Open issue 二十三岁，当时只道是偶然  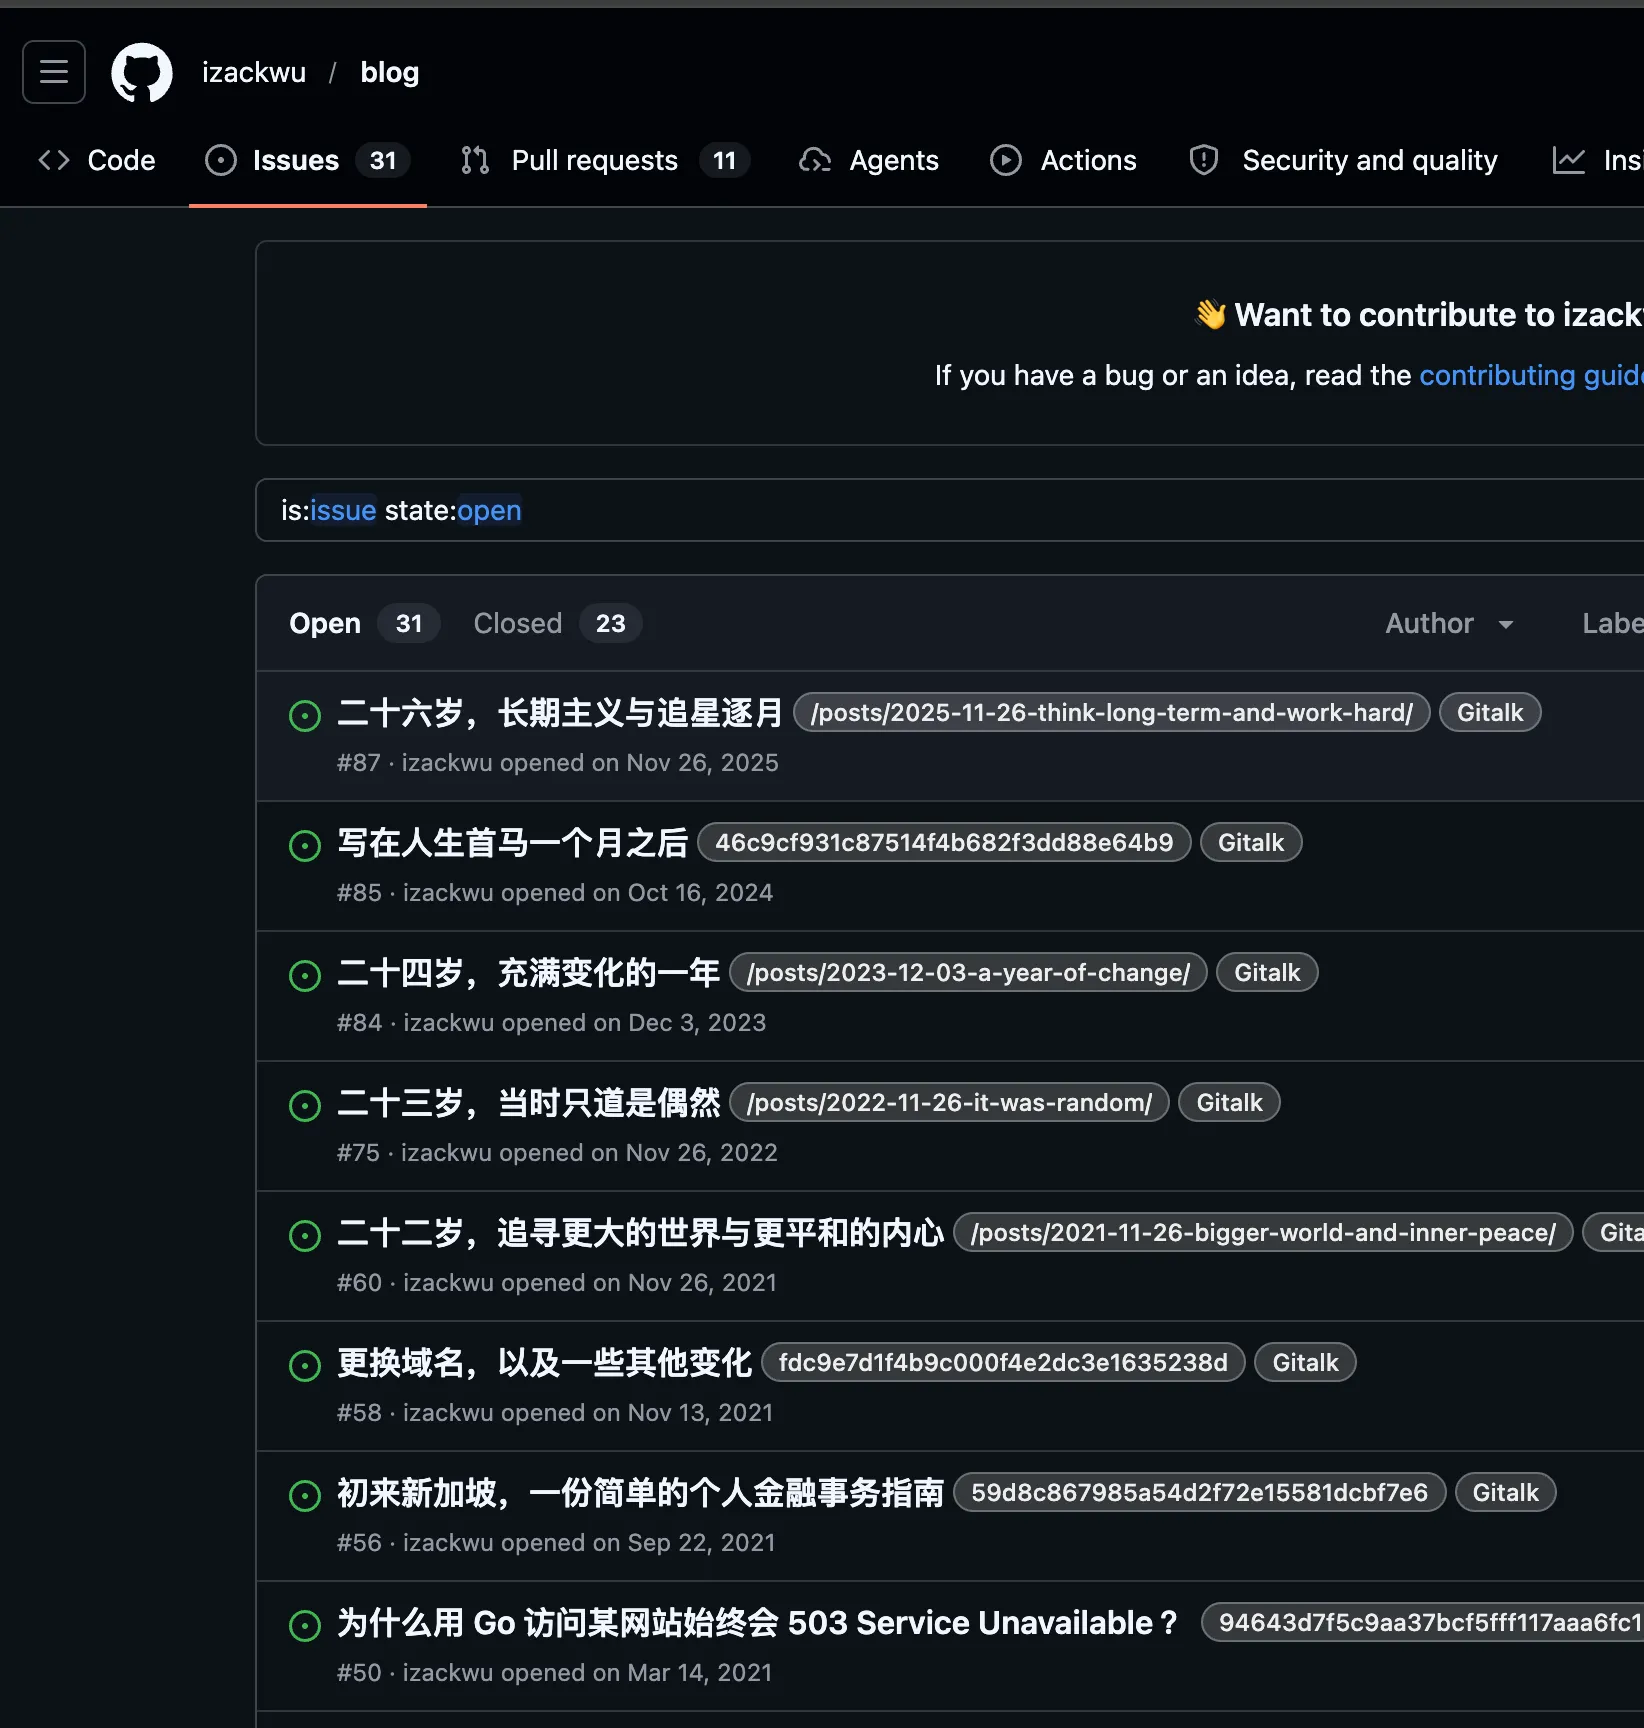coord(529,1102)
